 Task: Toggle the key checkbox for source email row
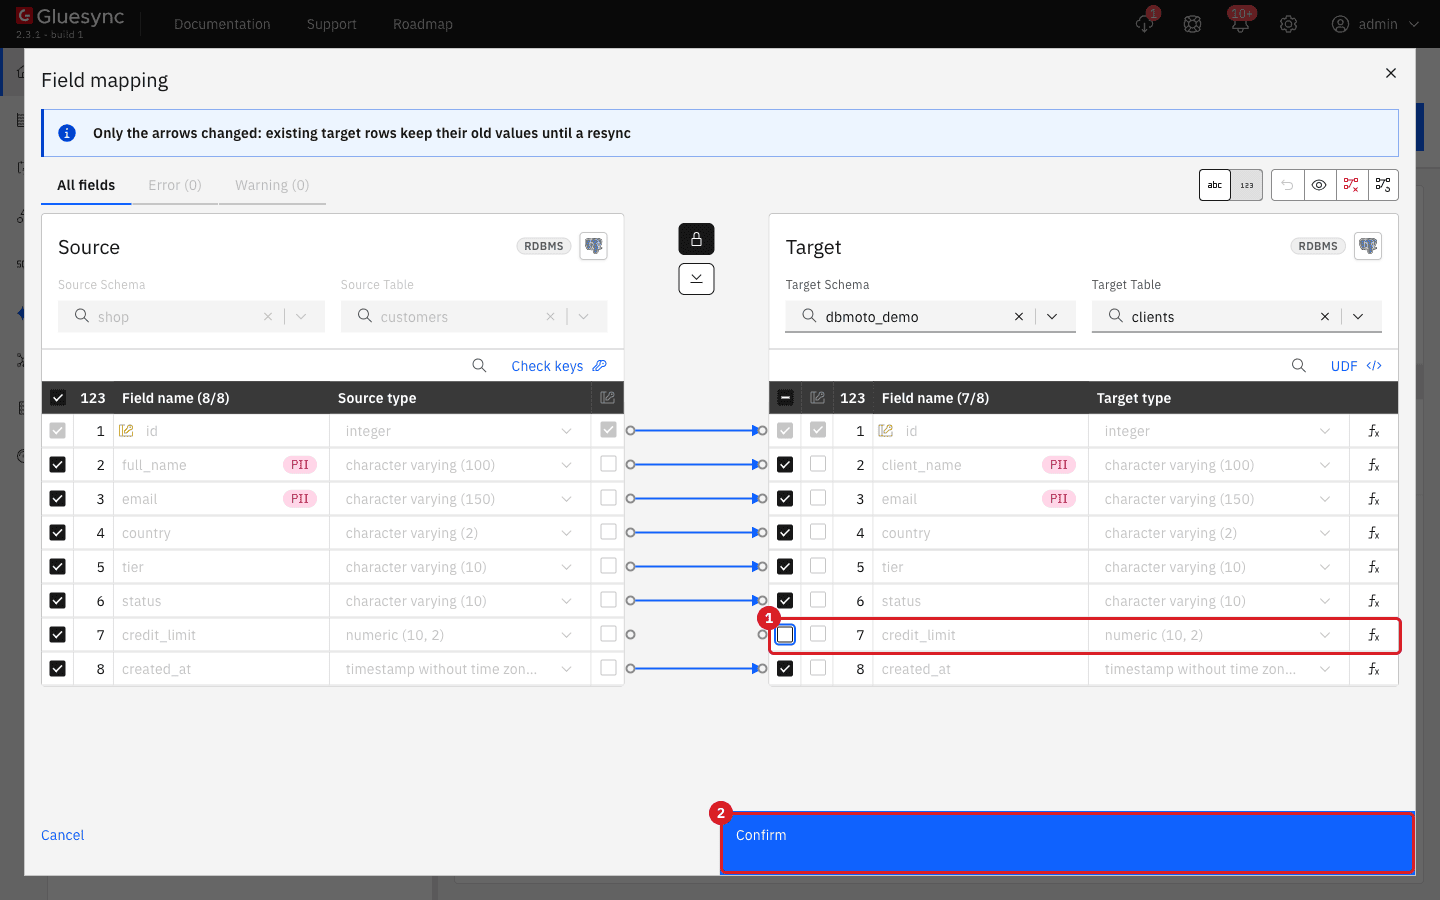(608, 498)
